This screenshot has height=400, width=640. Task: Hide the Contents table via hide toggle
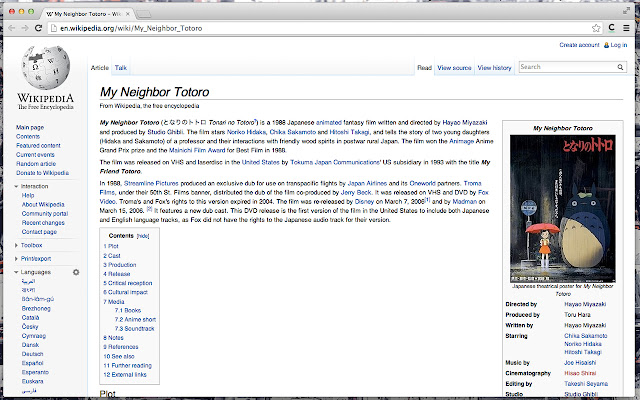143,236
